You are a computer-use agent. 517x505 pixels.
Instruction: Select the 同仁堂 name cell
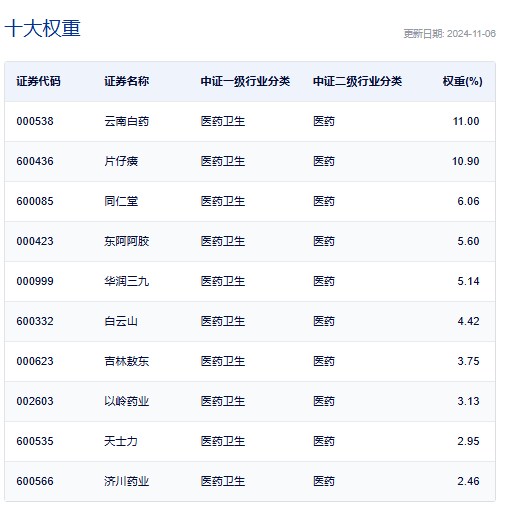tap(121, 201)
